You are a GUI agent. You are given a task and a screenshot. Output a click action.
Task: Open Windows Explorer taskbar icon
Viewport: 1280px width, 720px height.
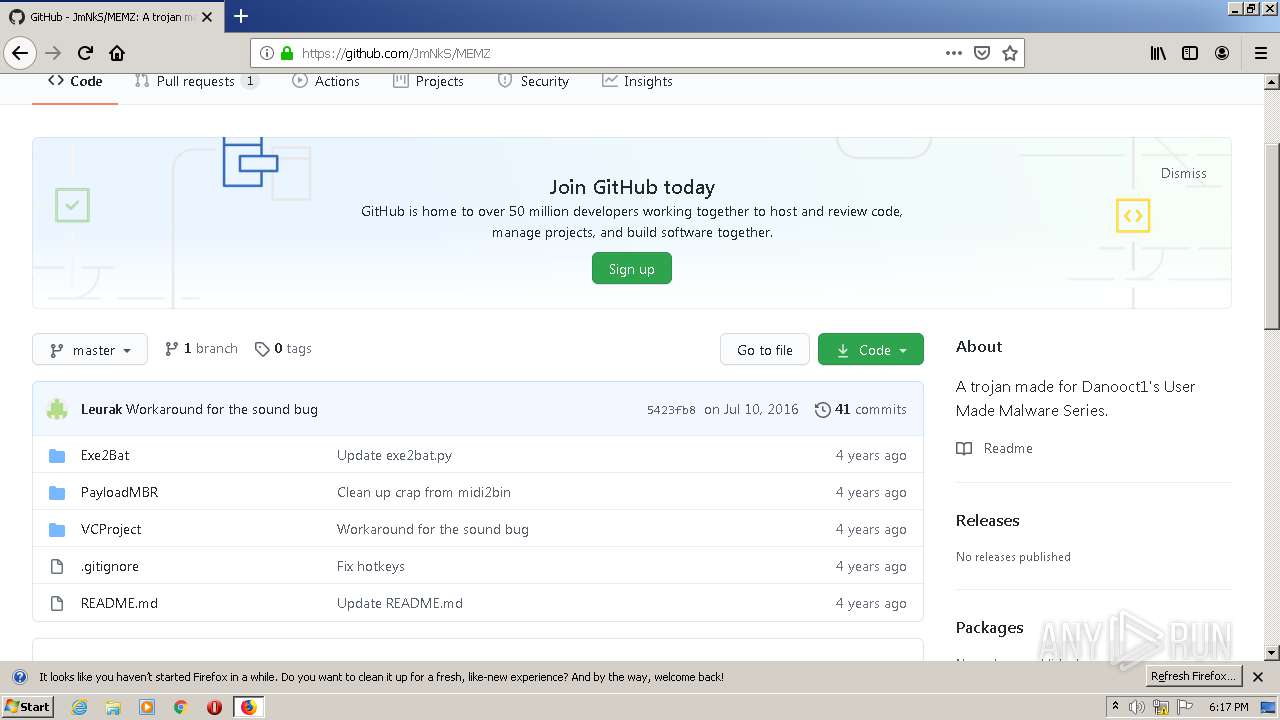pos(113,707)
